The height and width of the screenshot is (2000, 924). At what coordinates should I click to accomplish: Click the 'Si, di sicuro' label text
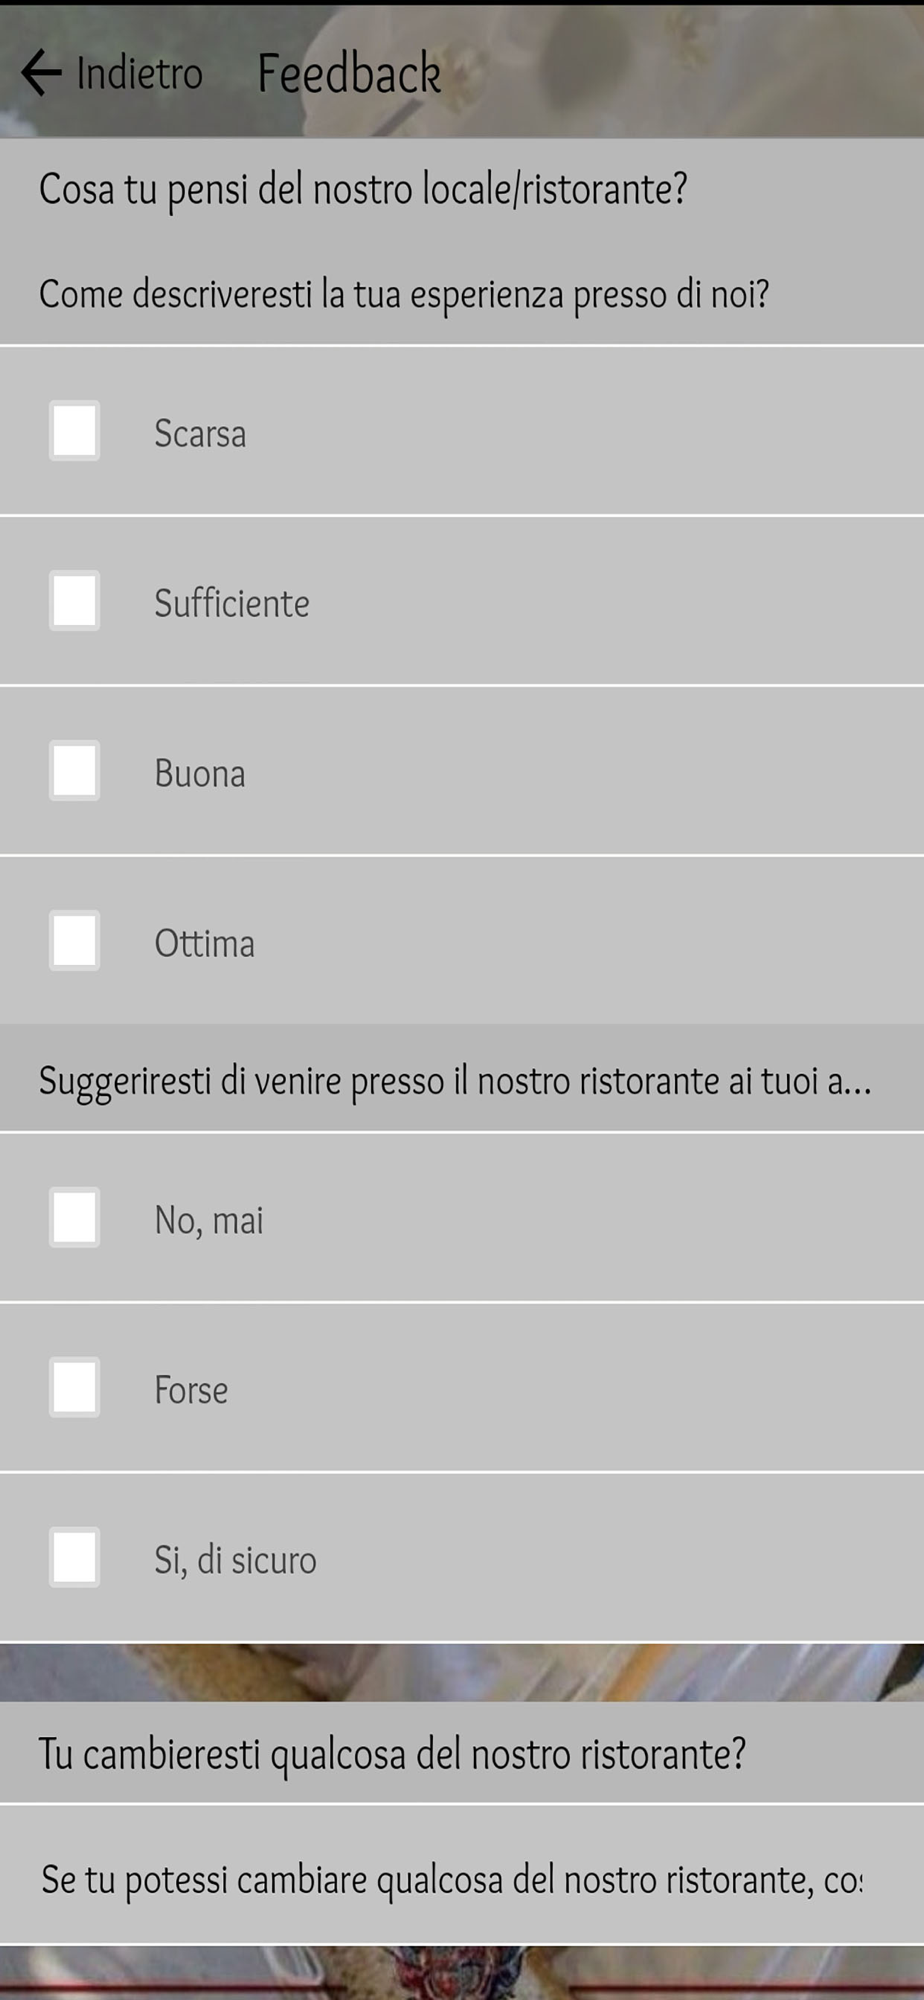235,1560
